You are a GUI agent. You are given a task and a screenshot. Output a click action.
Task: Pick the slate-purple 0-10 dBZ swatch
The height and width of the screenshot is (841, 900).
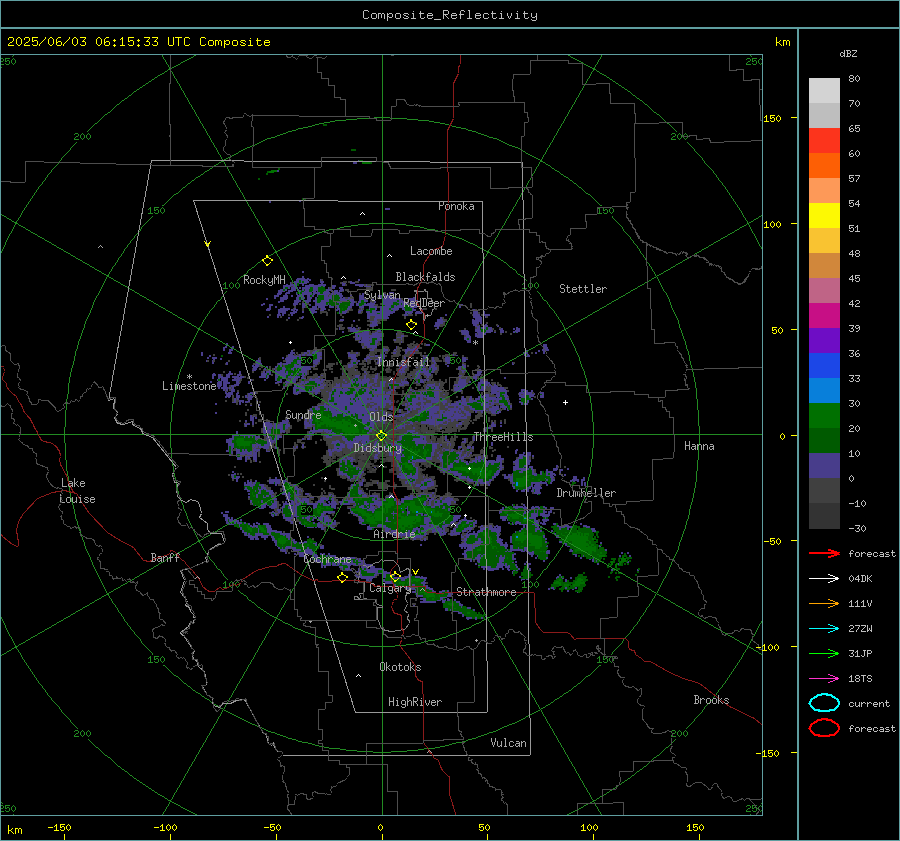[x=824, y=466]
